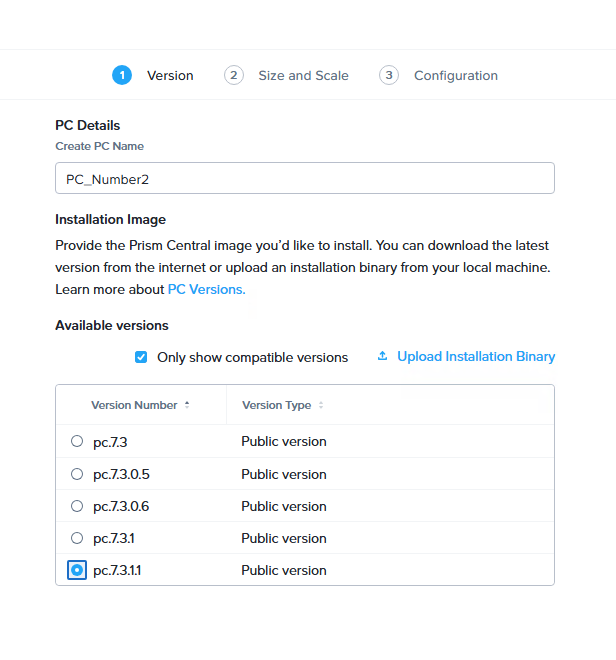Choose pc.7.3.0.5 version radio button
This screenshot has width=616, height=660.
(77, 474)
